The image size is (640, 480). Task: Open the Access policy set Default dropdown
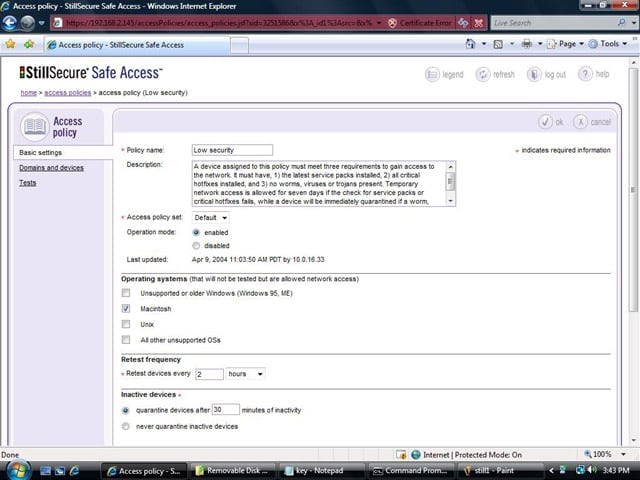pos(211,218)
